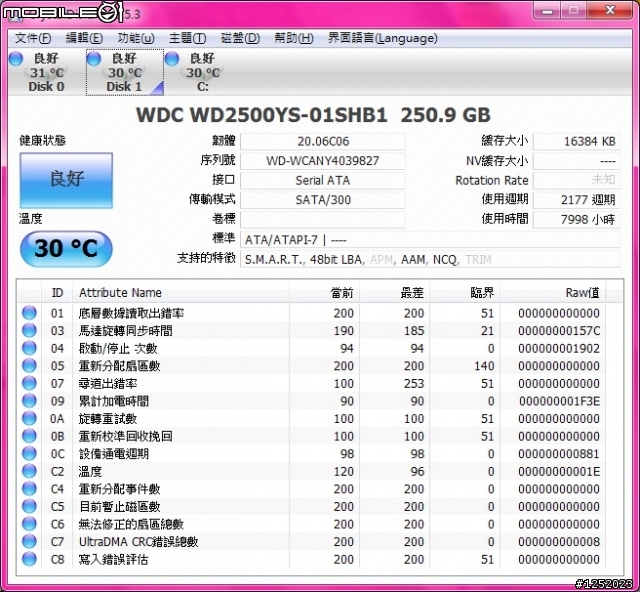Screen dimensions: 640x592
Task: Click the status icon for attribute 09
Action: (29, 401)
